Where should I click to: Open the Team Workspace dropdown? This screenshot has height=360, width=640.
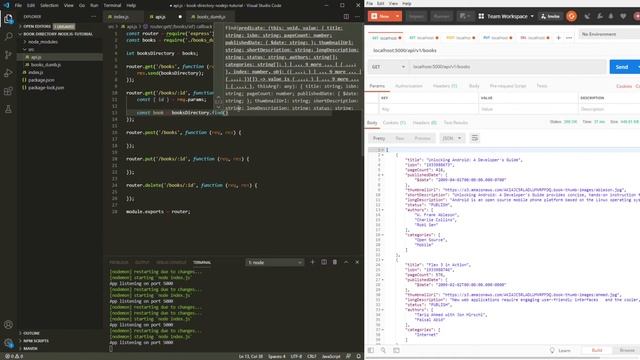(x=506, y=16)
